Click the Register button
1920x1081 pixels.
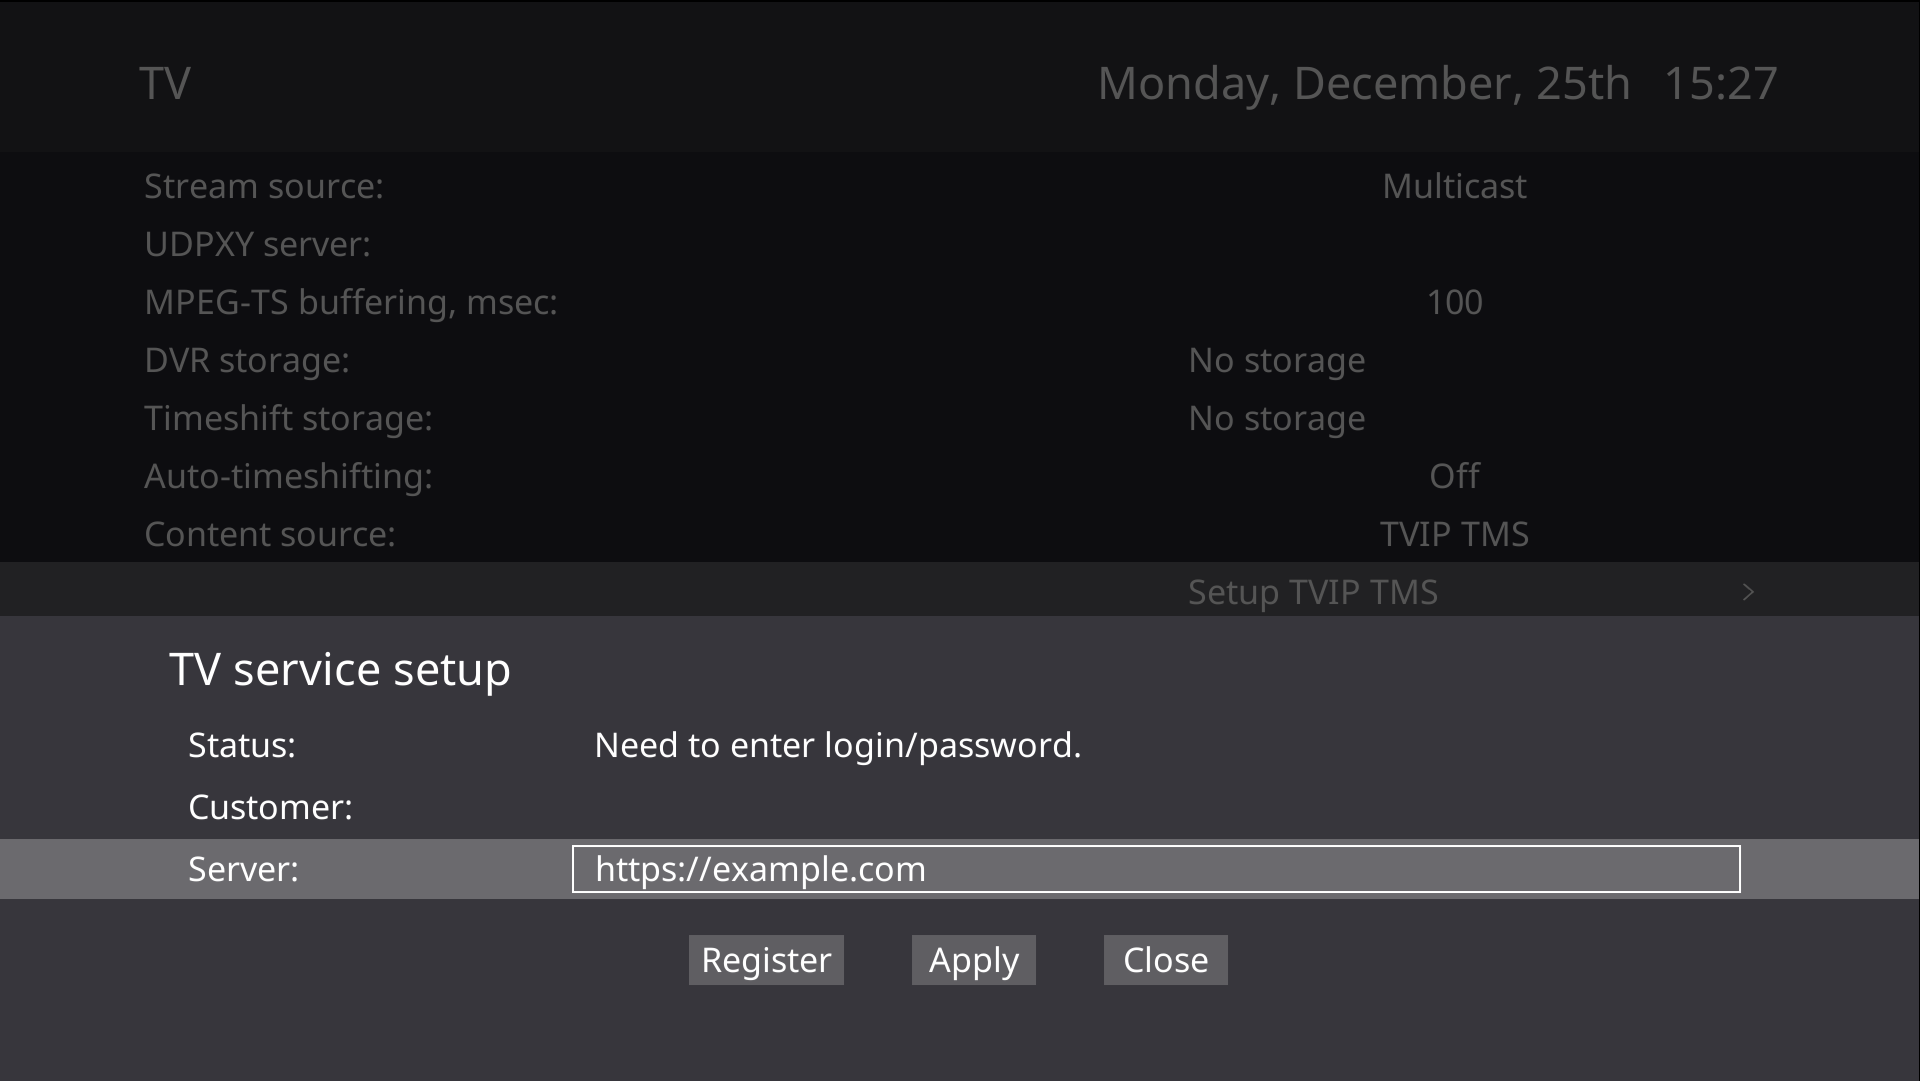tap(766, 960)
